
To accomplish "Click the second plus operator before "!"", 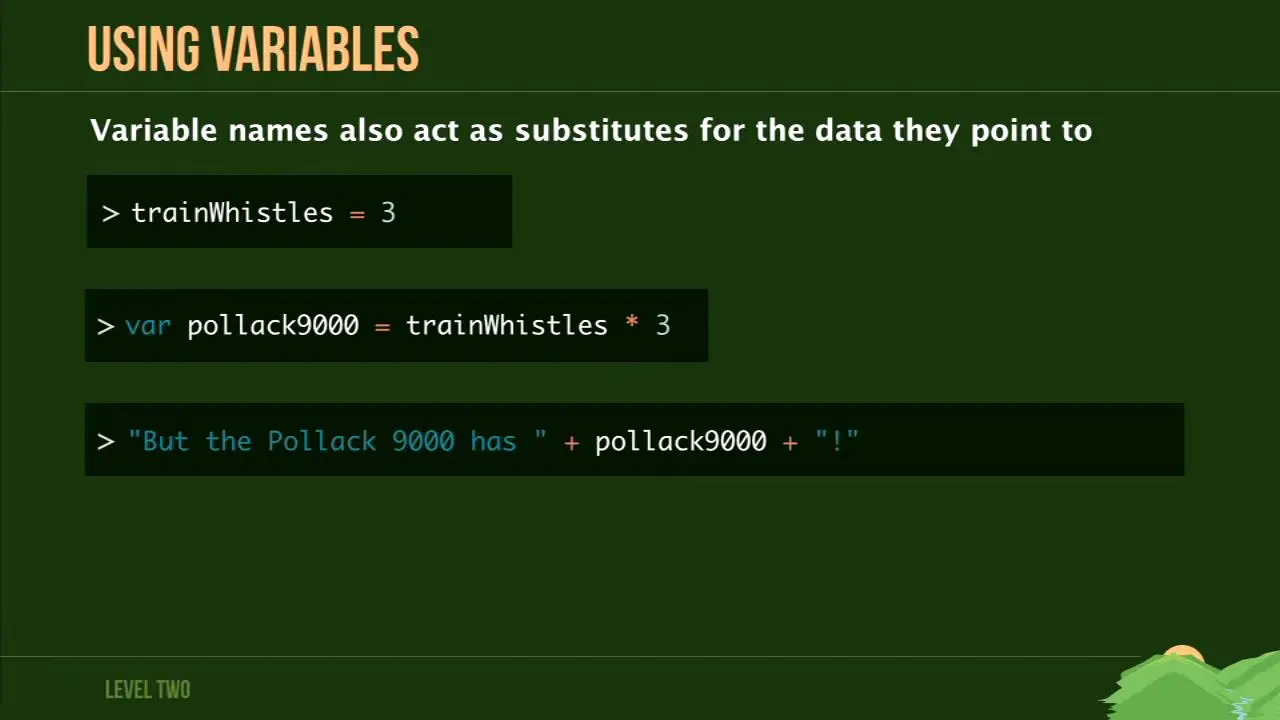I will [x=790, y=442].
